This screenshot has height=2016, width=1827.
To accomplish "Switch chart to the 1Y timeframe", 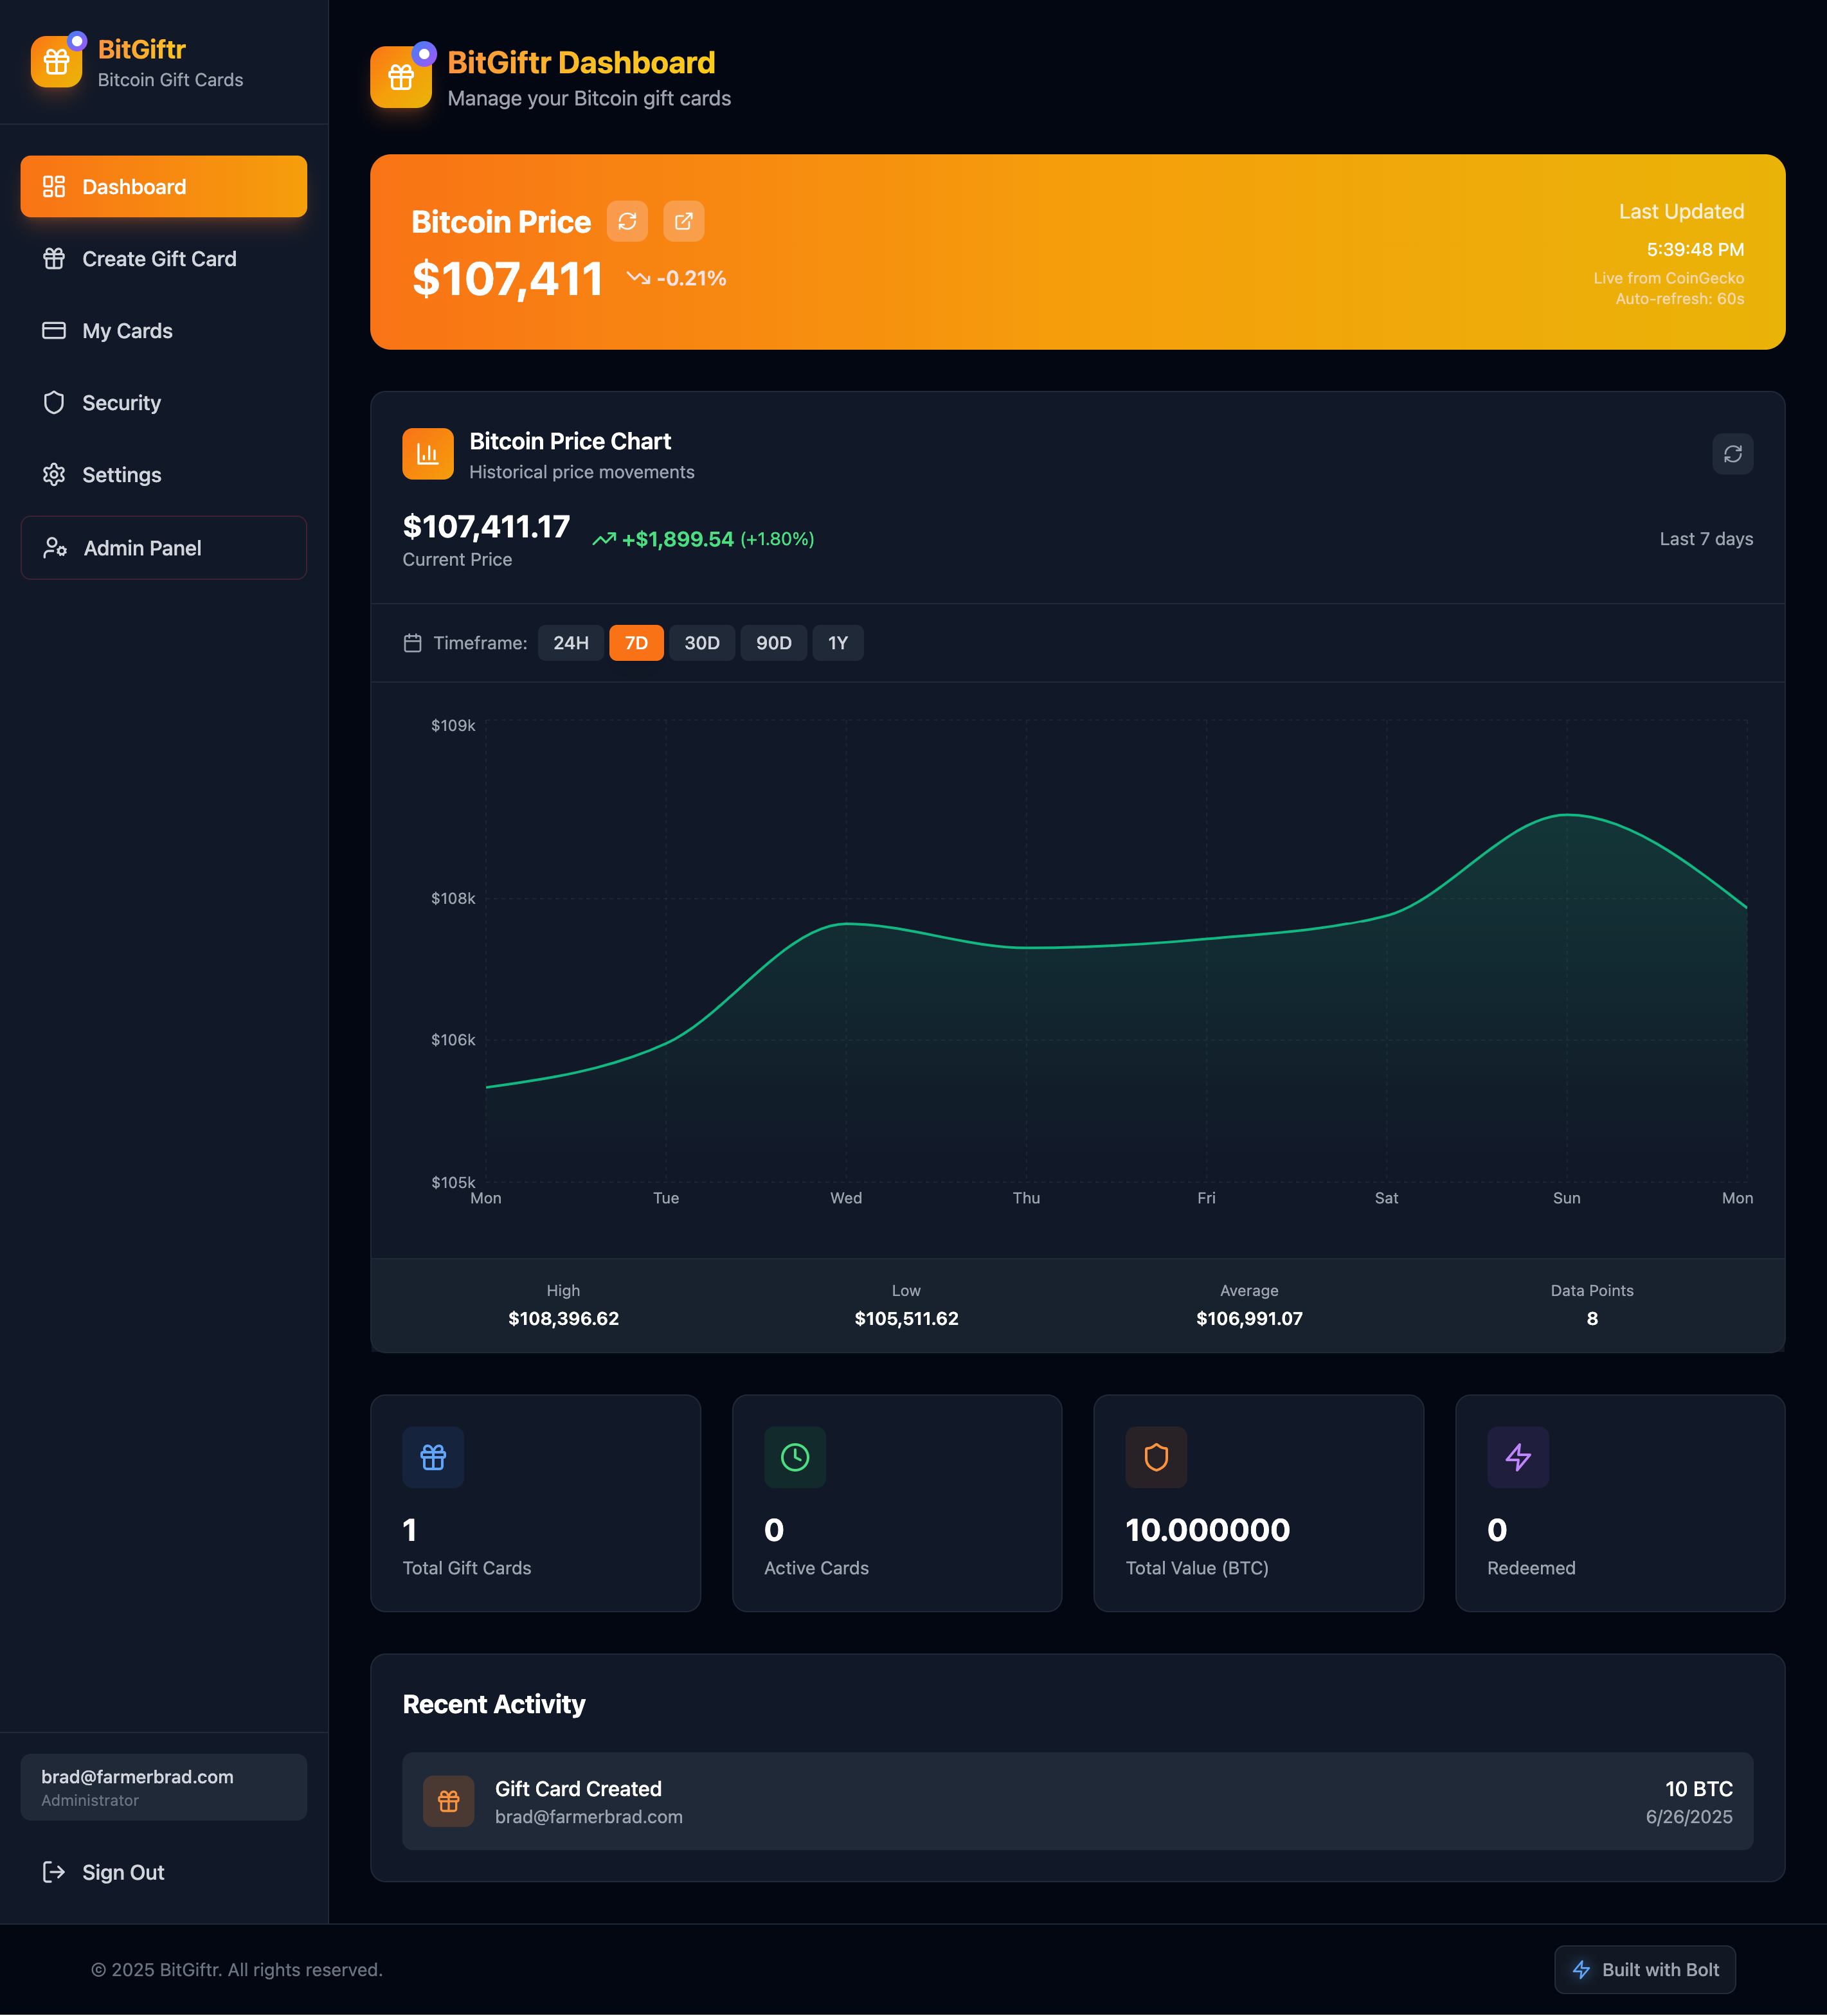I will [x=837, y=643].
